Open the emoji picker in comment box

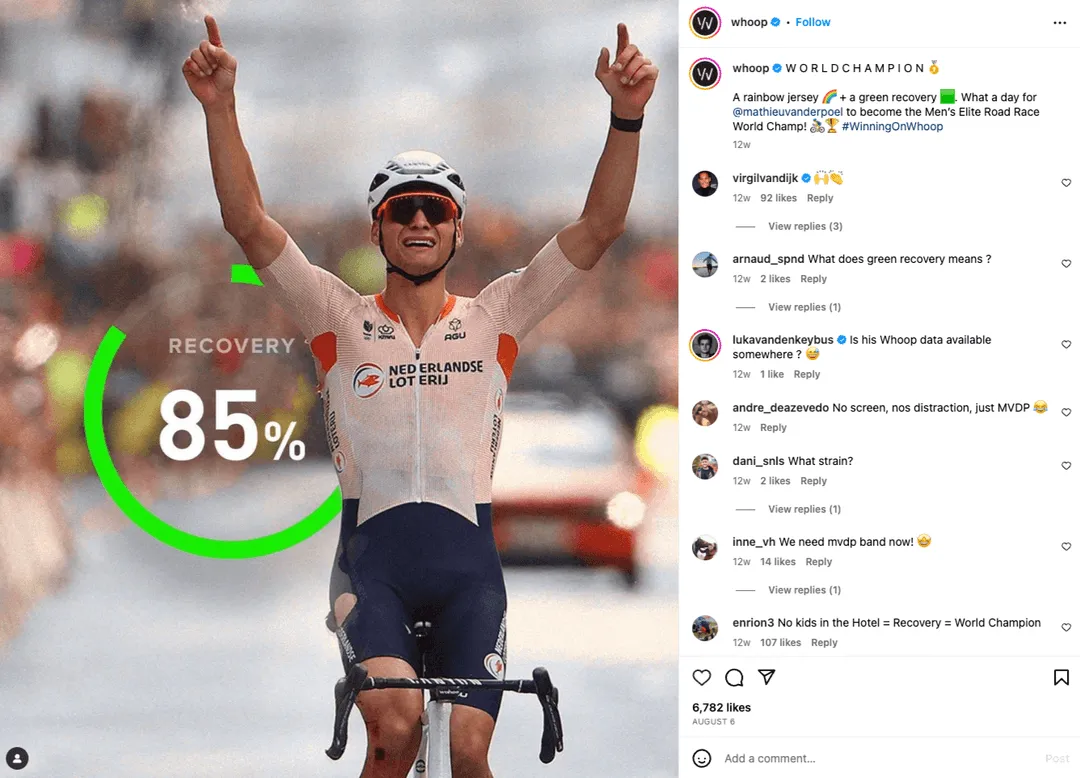pyautogui.click(x=701, y=758)
